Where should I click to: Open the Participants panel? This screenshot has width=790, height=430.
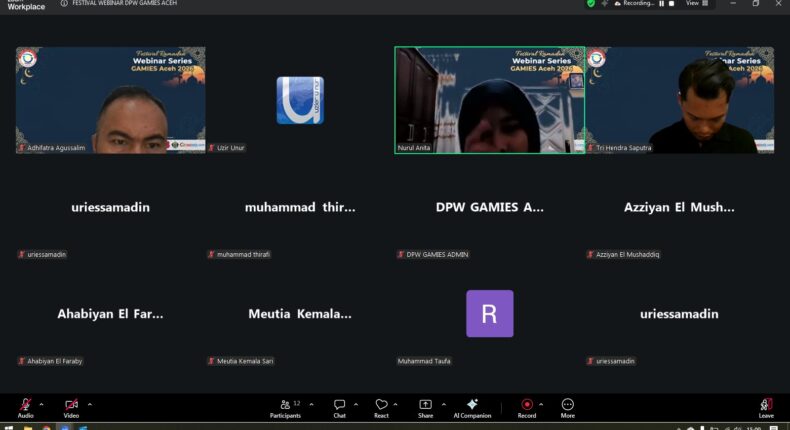pyautogui.click(x=285, y=408)
